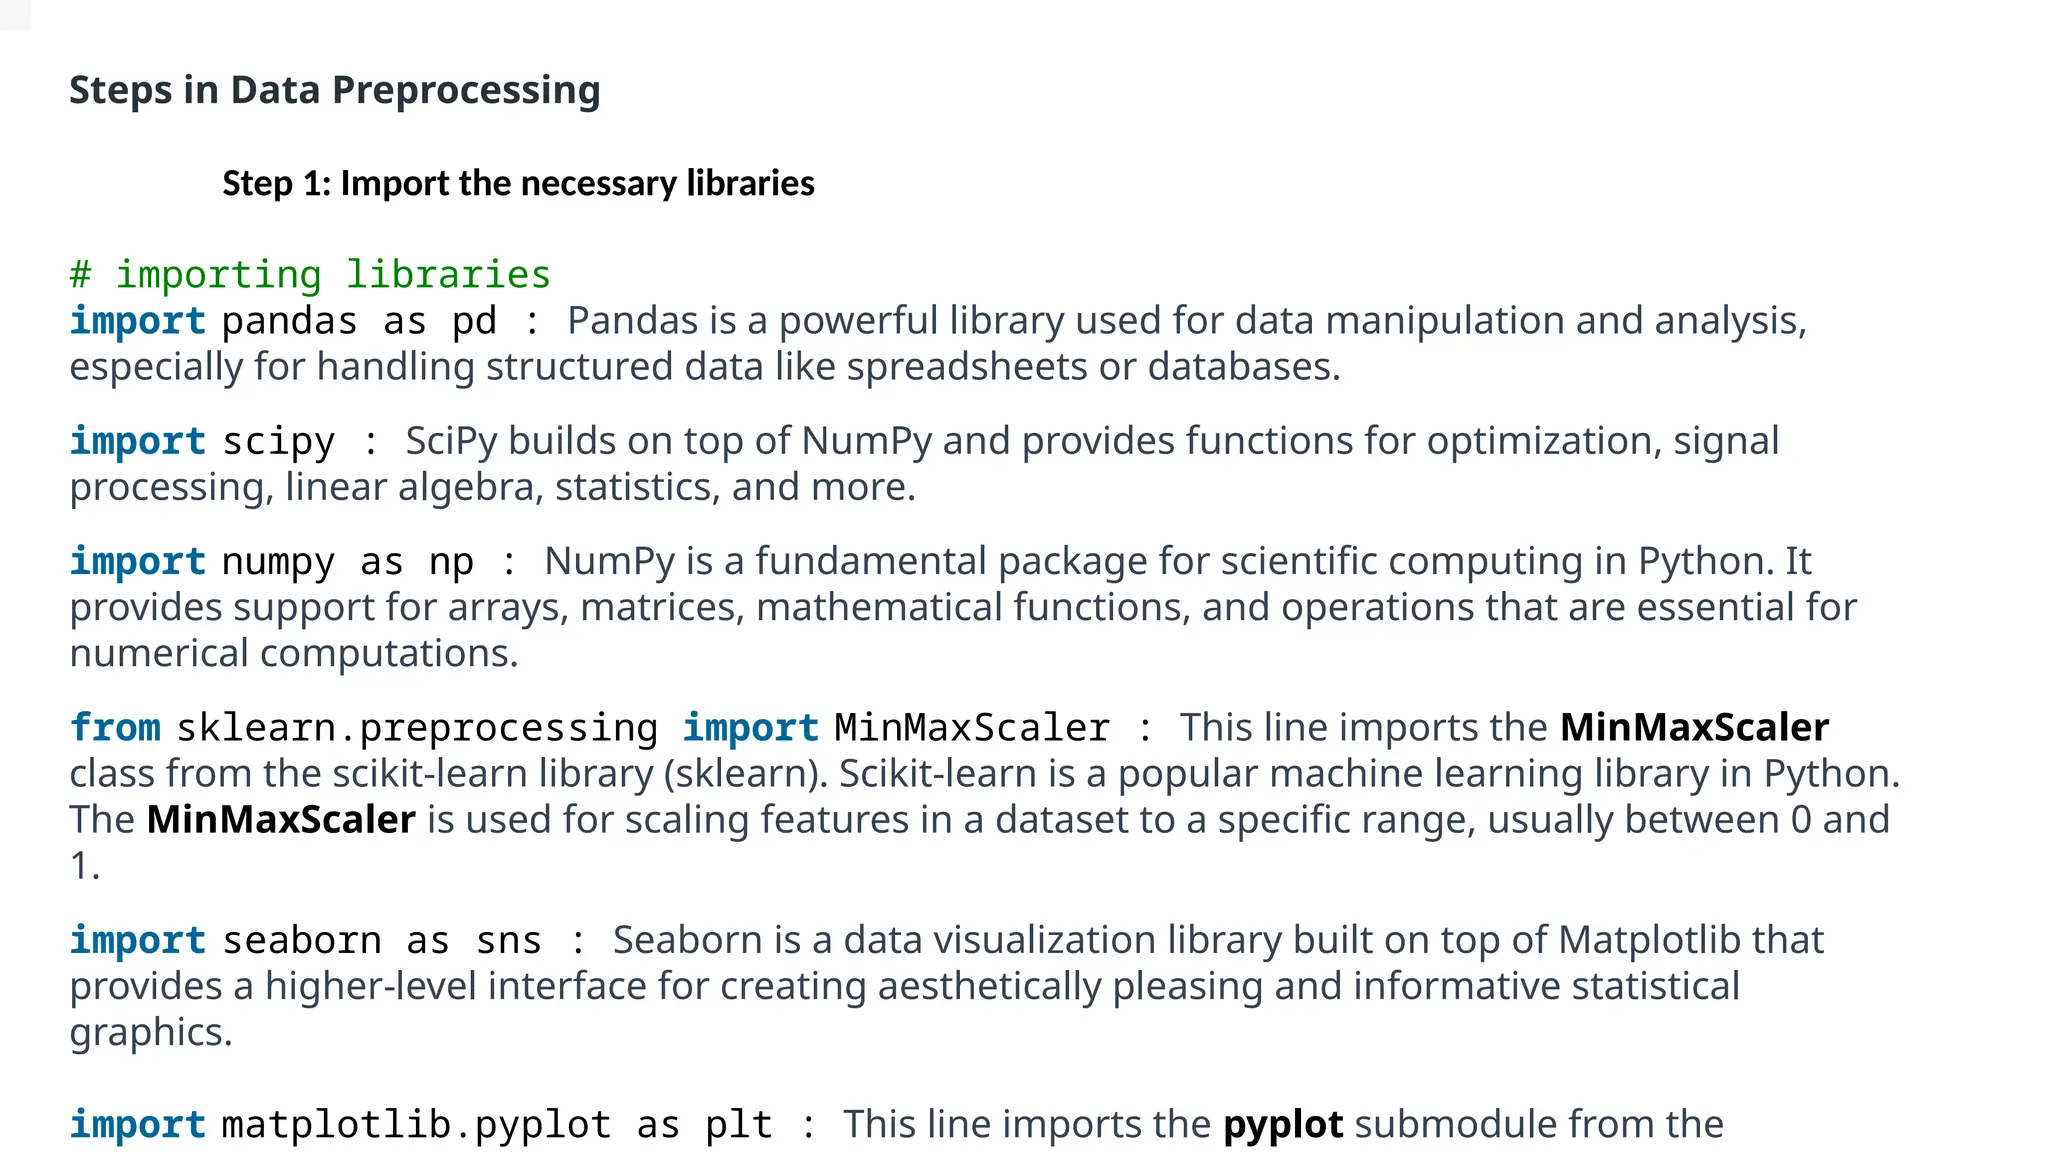Click the 'import' keyword before matplotlib.pyplot
This screenshot has height=1152, width=2048.
point(137,1125)
